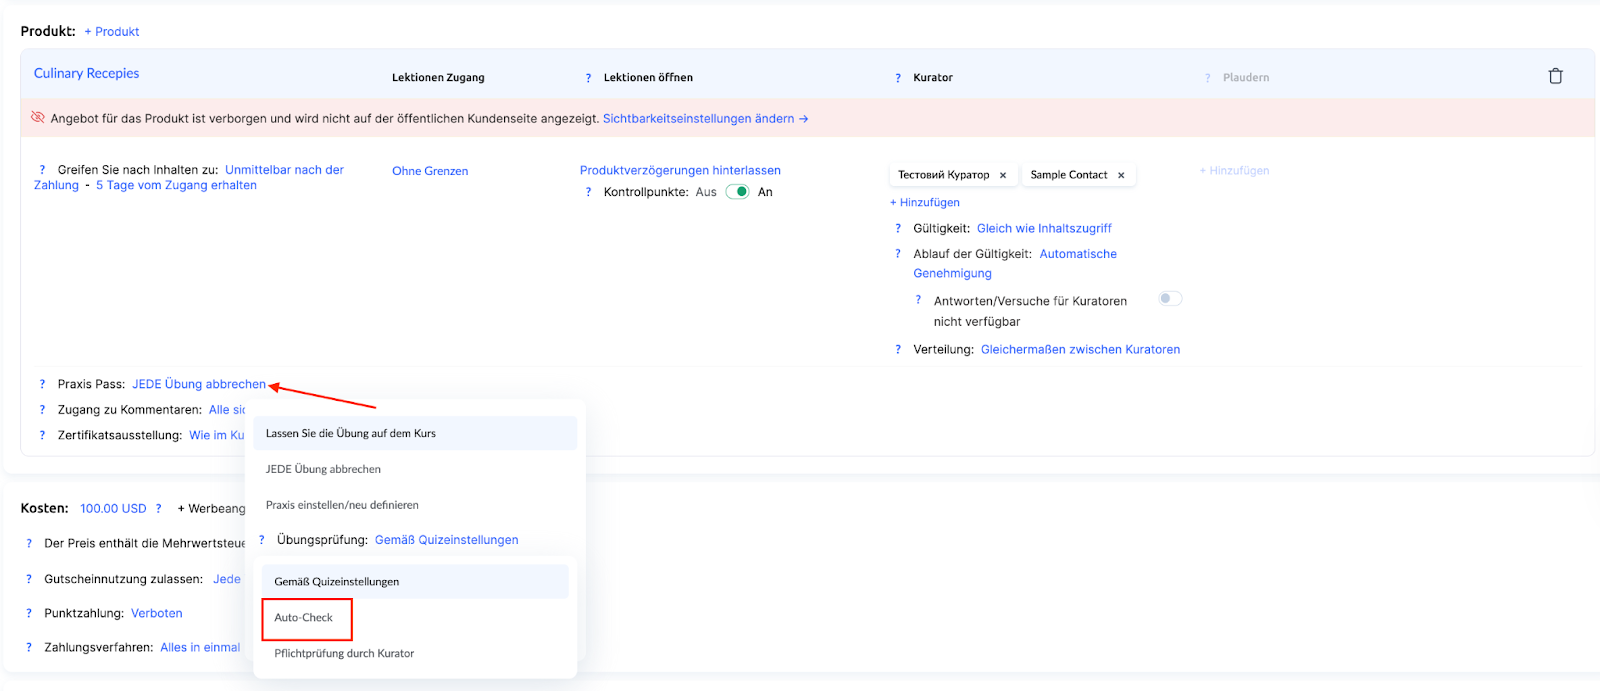
Task: Select Auto-Check option in the menu
Action: pos(304,618)
